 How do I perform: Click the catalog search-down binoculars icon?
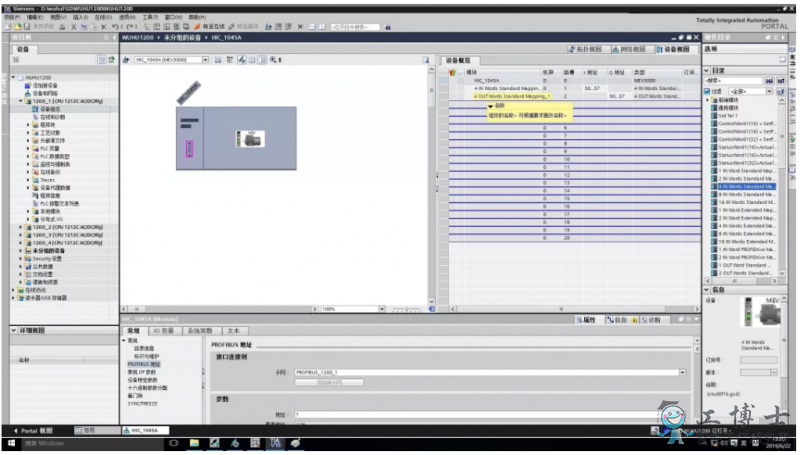pyautogui.click(x=769, y=81)
